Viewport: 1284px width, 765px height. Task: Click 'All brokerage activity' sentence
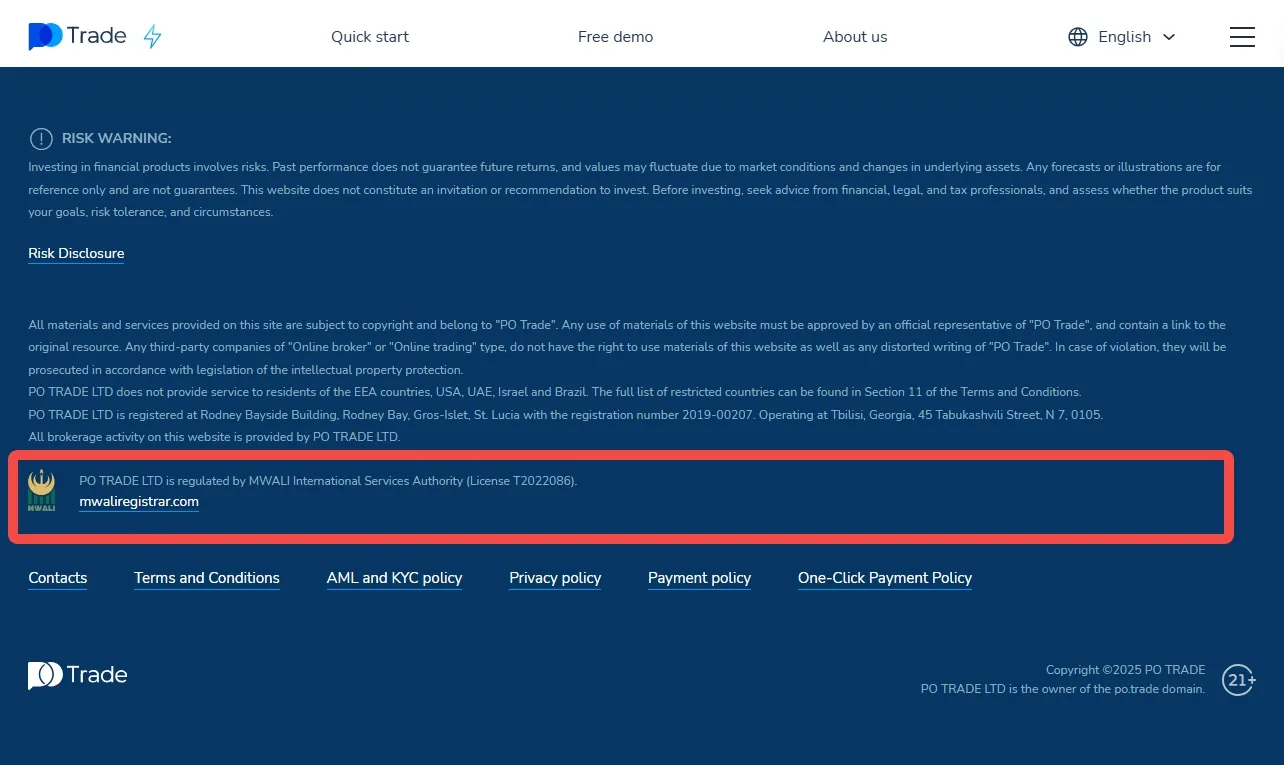tap(214, 437)
